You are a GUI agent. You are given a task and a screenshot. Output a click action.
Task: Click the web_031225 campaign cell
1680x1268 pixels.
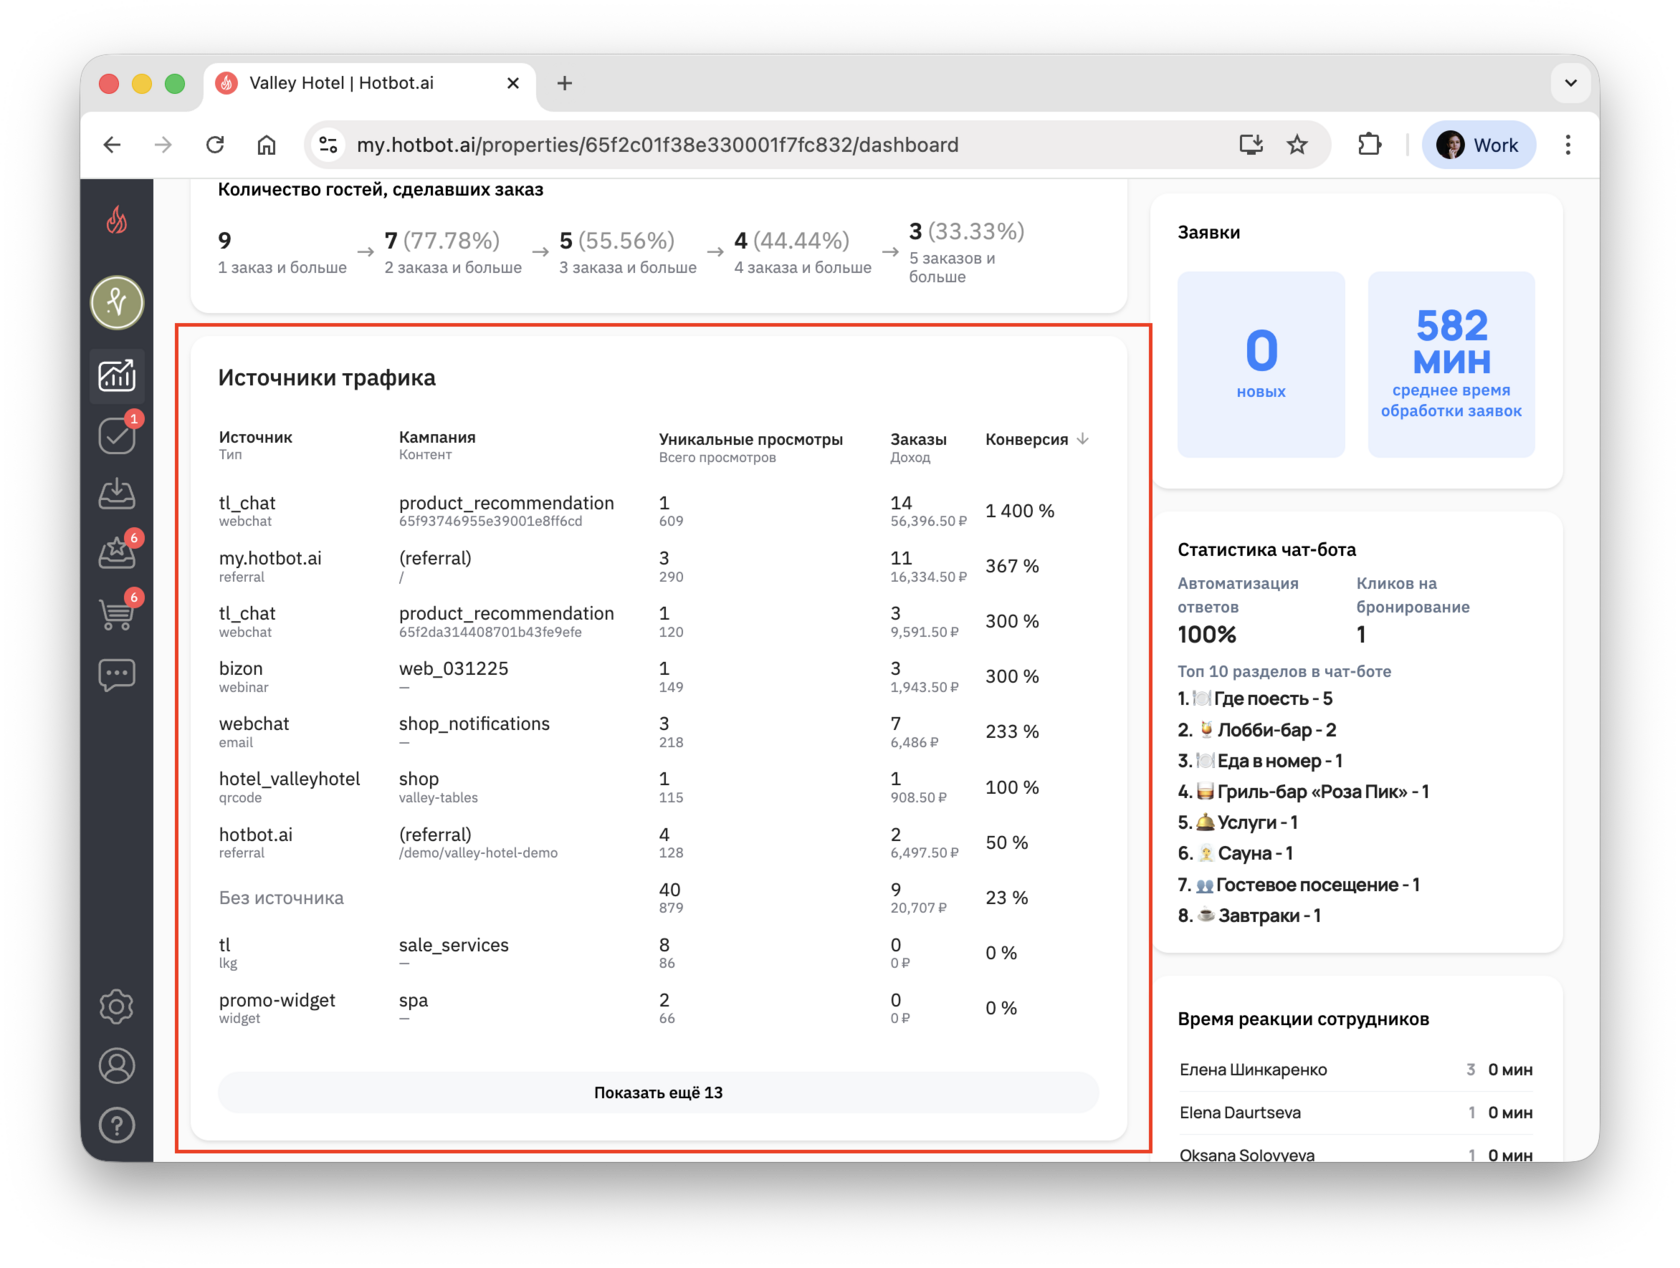click(x=454, y=668)
